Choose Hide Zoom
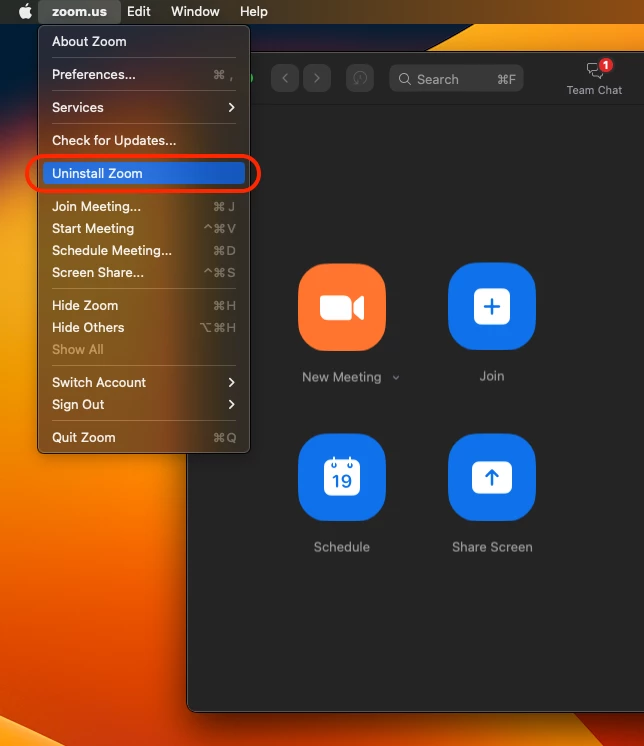 [144, 305]
